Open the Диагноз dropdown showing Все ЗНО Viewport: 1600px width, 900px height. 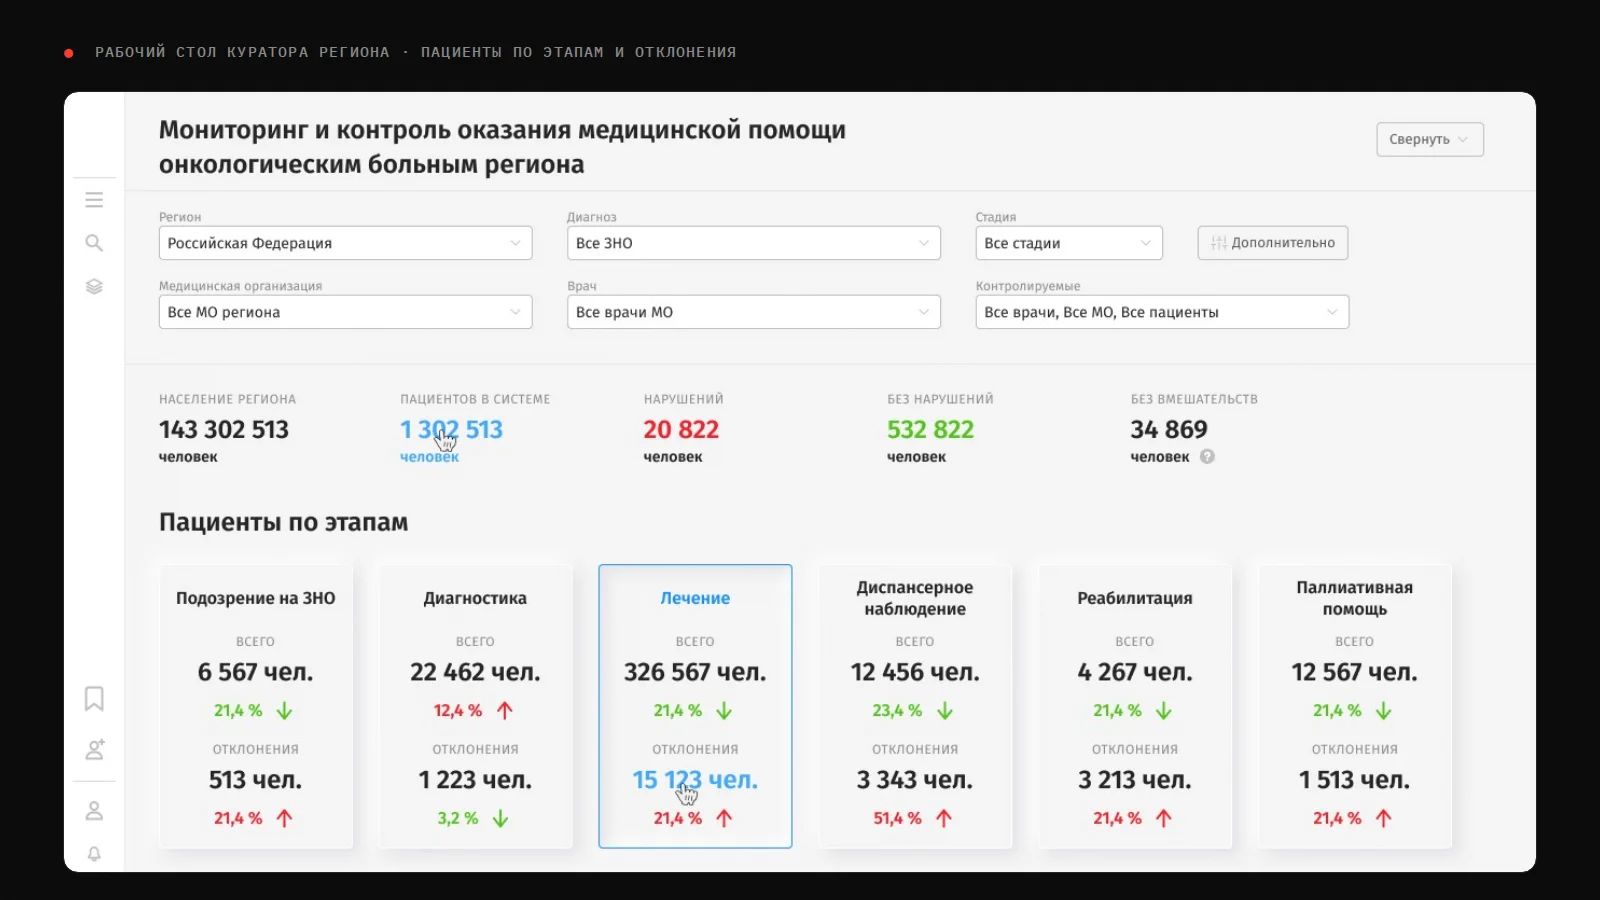[754, 243]
